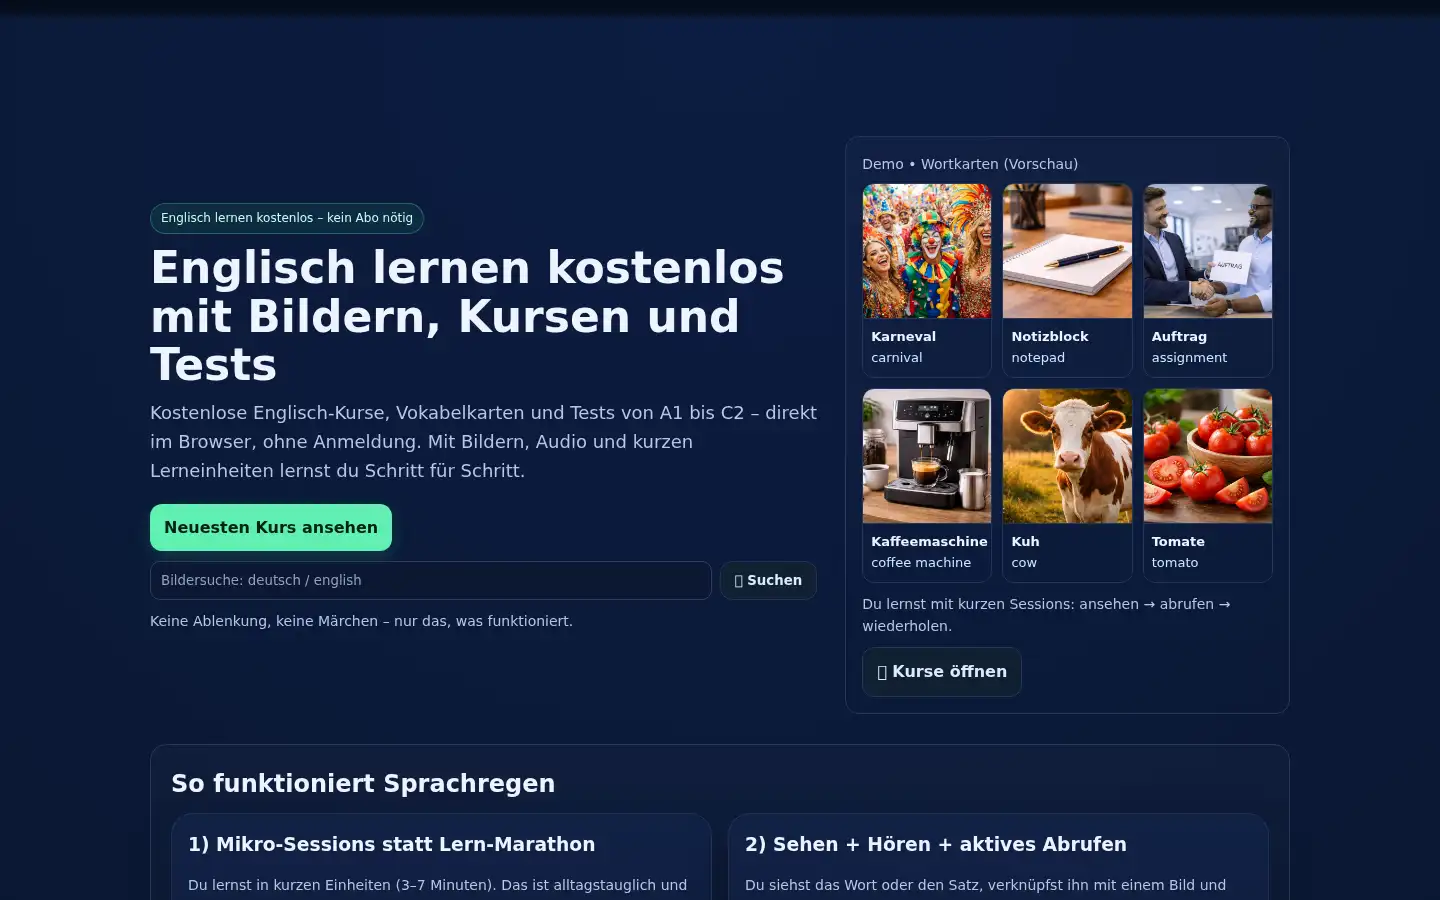
Task: Click the Auftrag word label
Action: click(1179, 337)
